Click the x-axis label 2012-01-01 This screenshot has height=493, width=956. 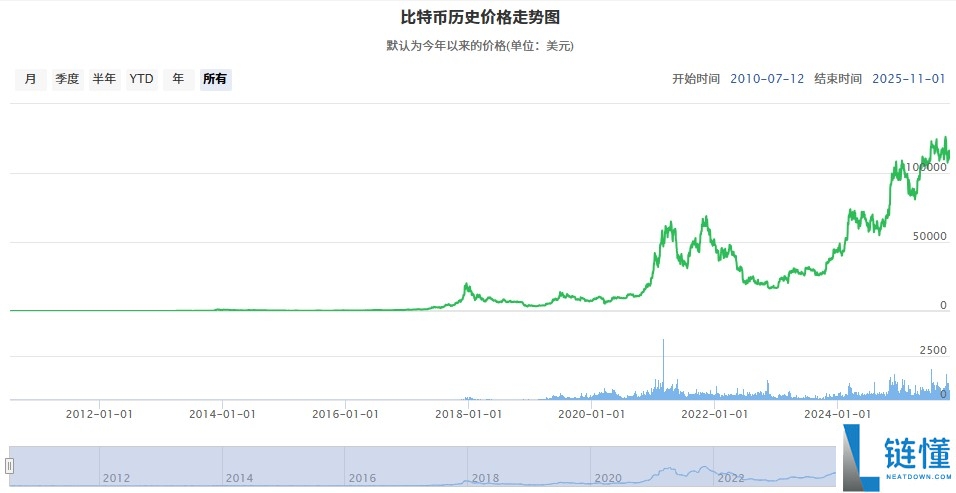99,414
